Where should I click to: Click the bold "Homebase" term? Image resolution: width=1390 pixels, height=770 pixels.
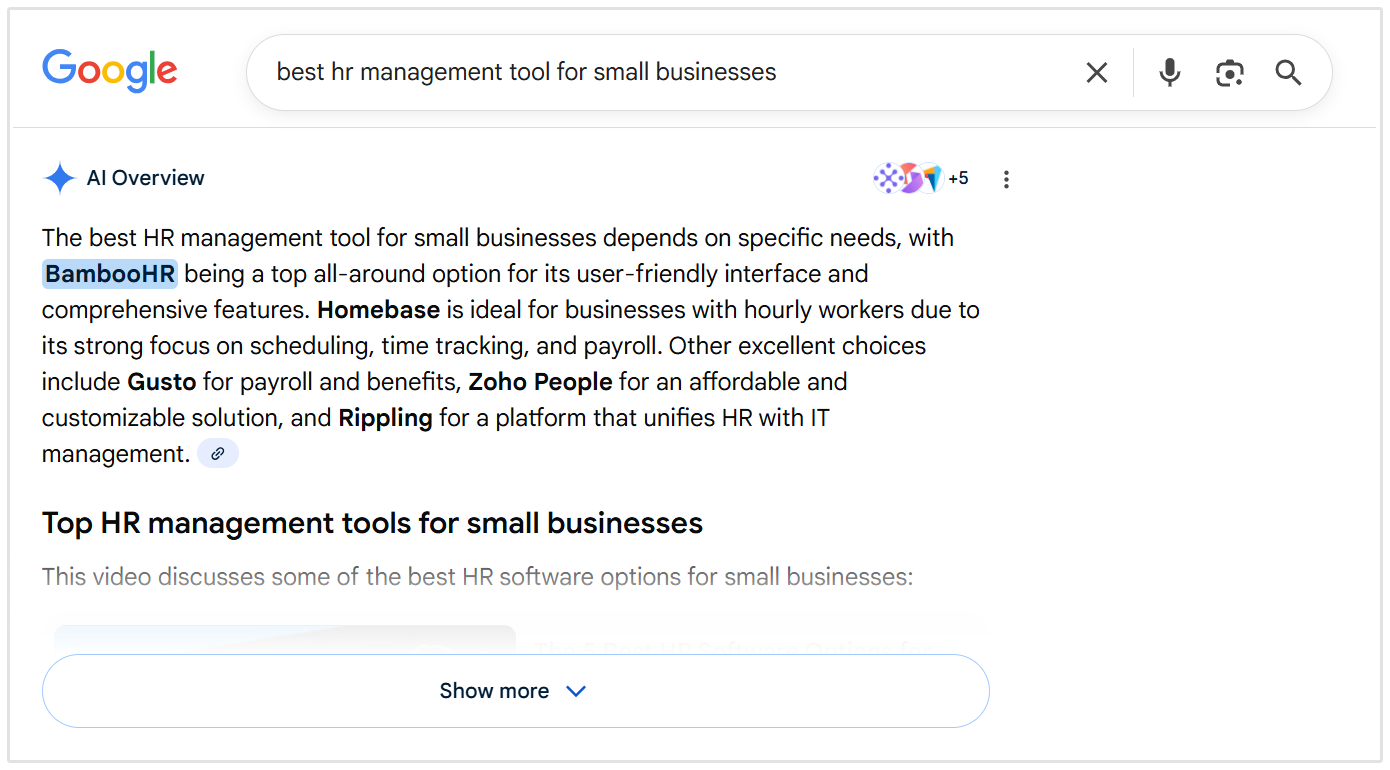(x=378, y=310)
